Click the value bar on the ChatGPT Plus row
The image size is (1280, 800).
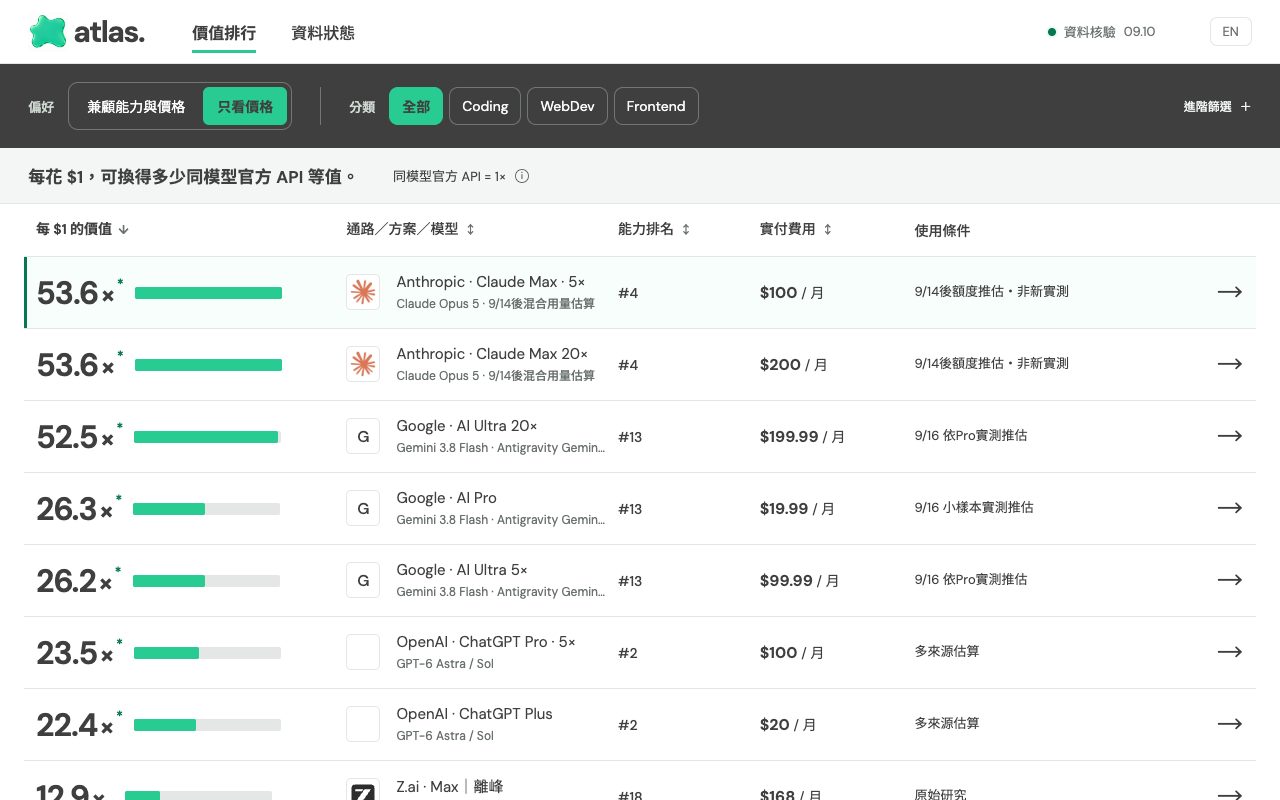point(207,725)
